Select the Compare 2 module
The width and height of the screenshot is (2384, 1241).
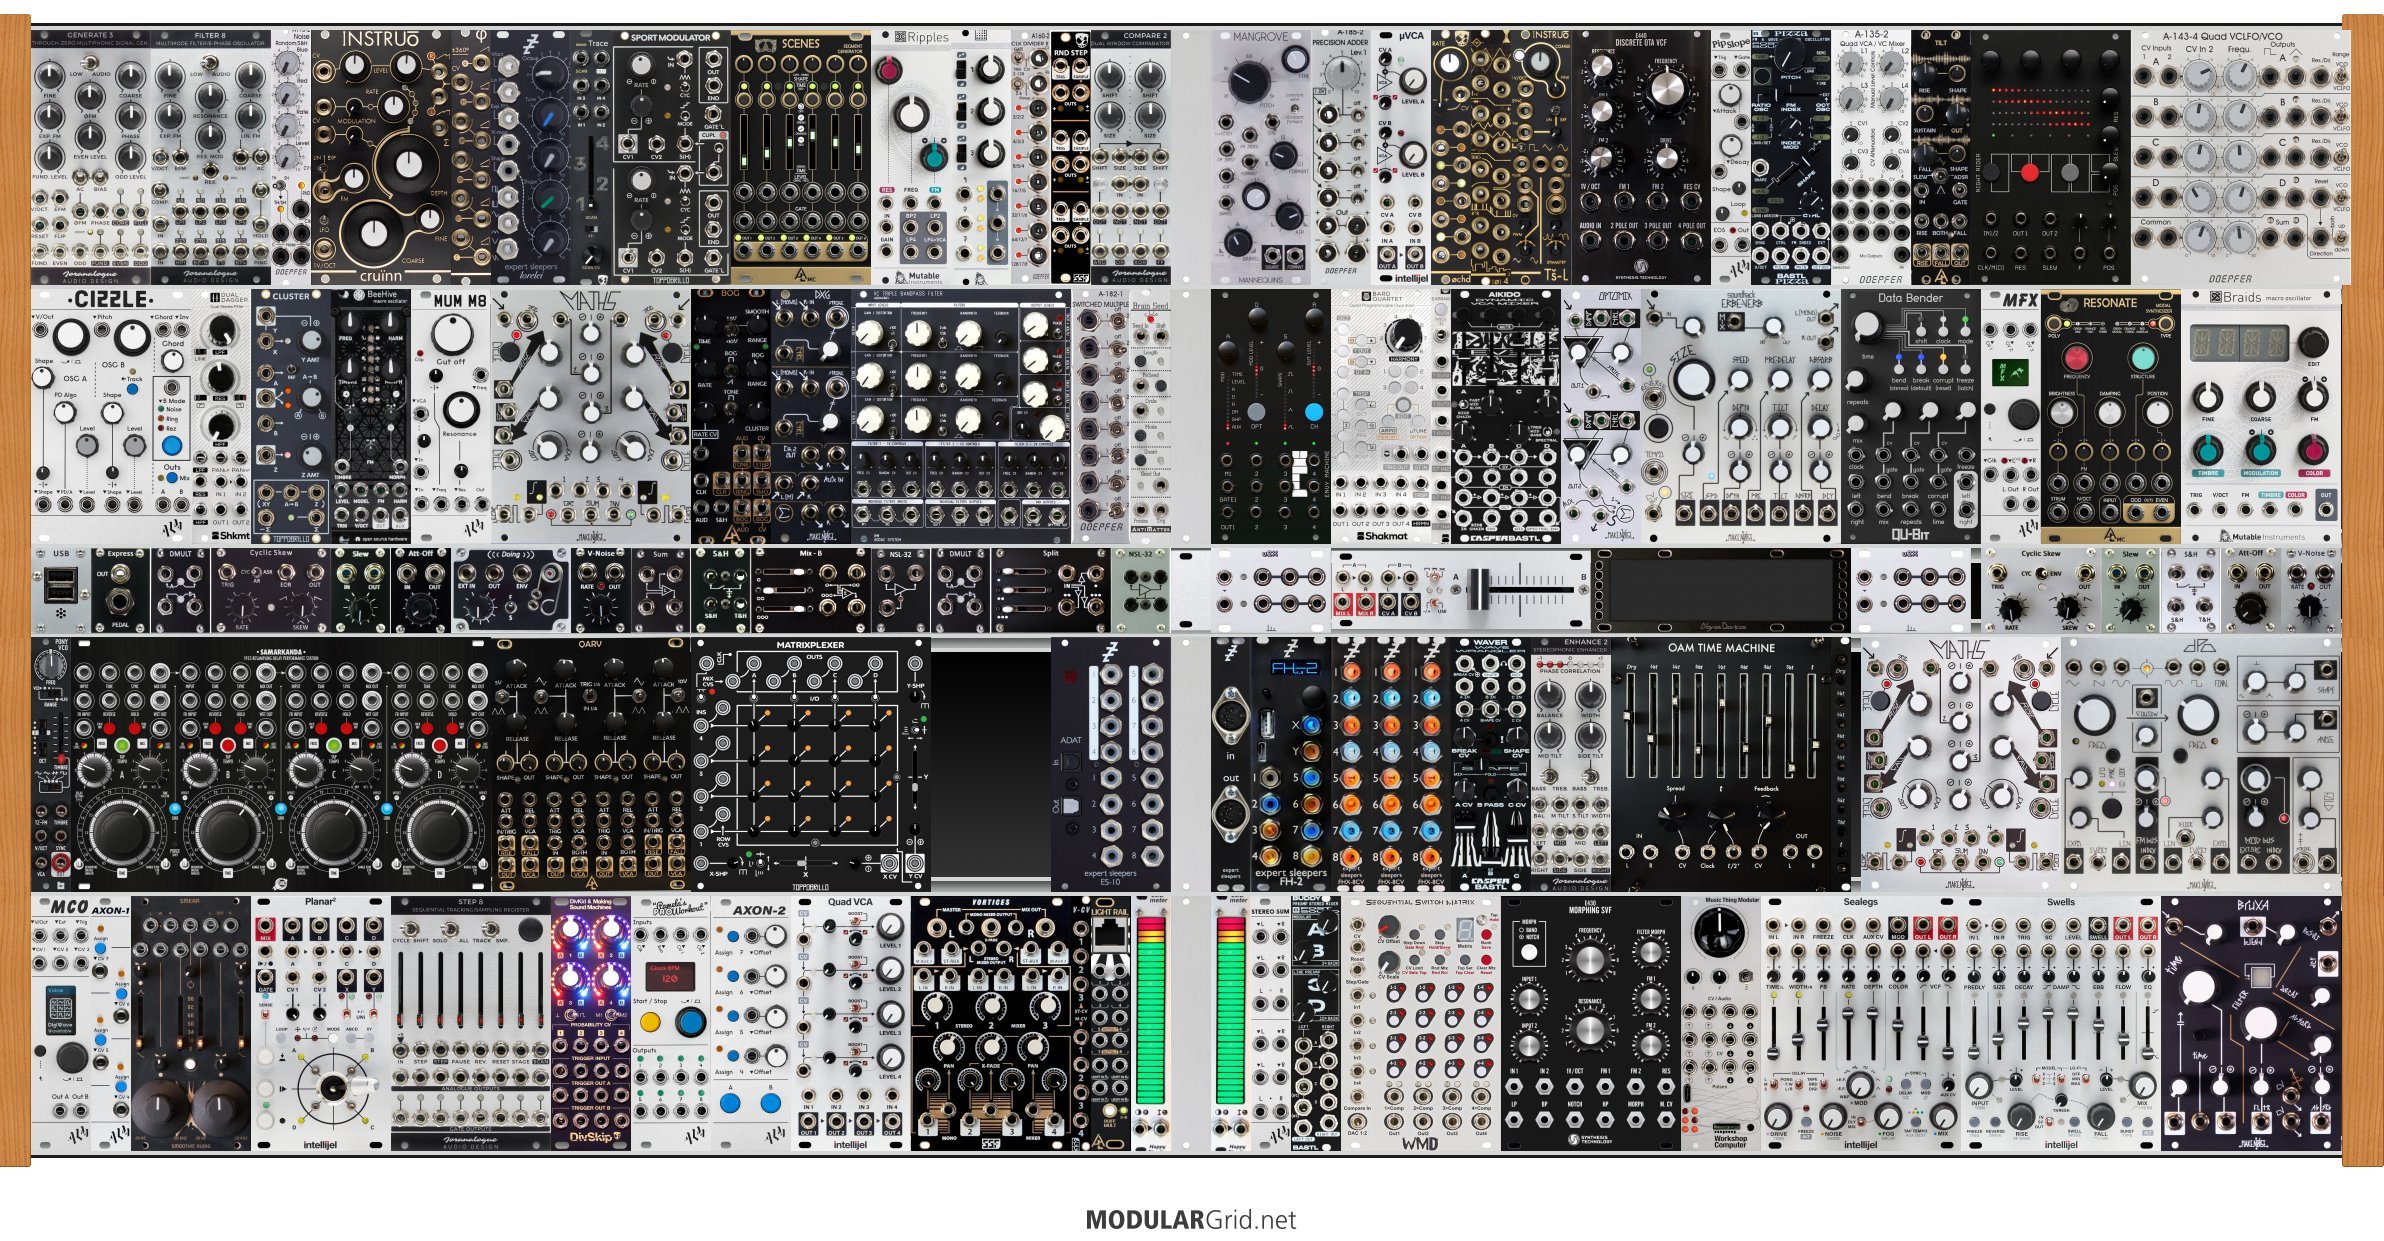pos(1131,157)
